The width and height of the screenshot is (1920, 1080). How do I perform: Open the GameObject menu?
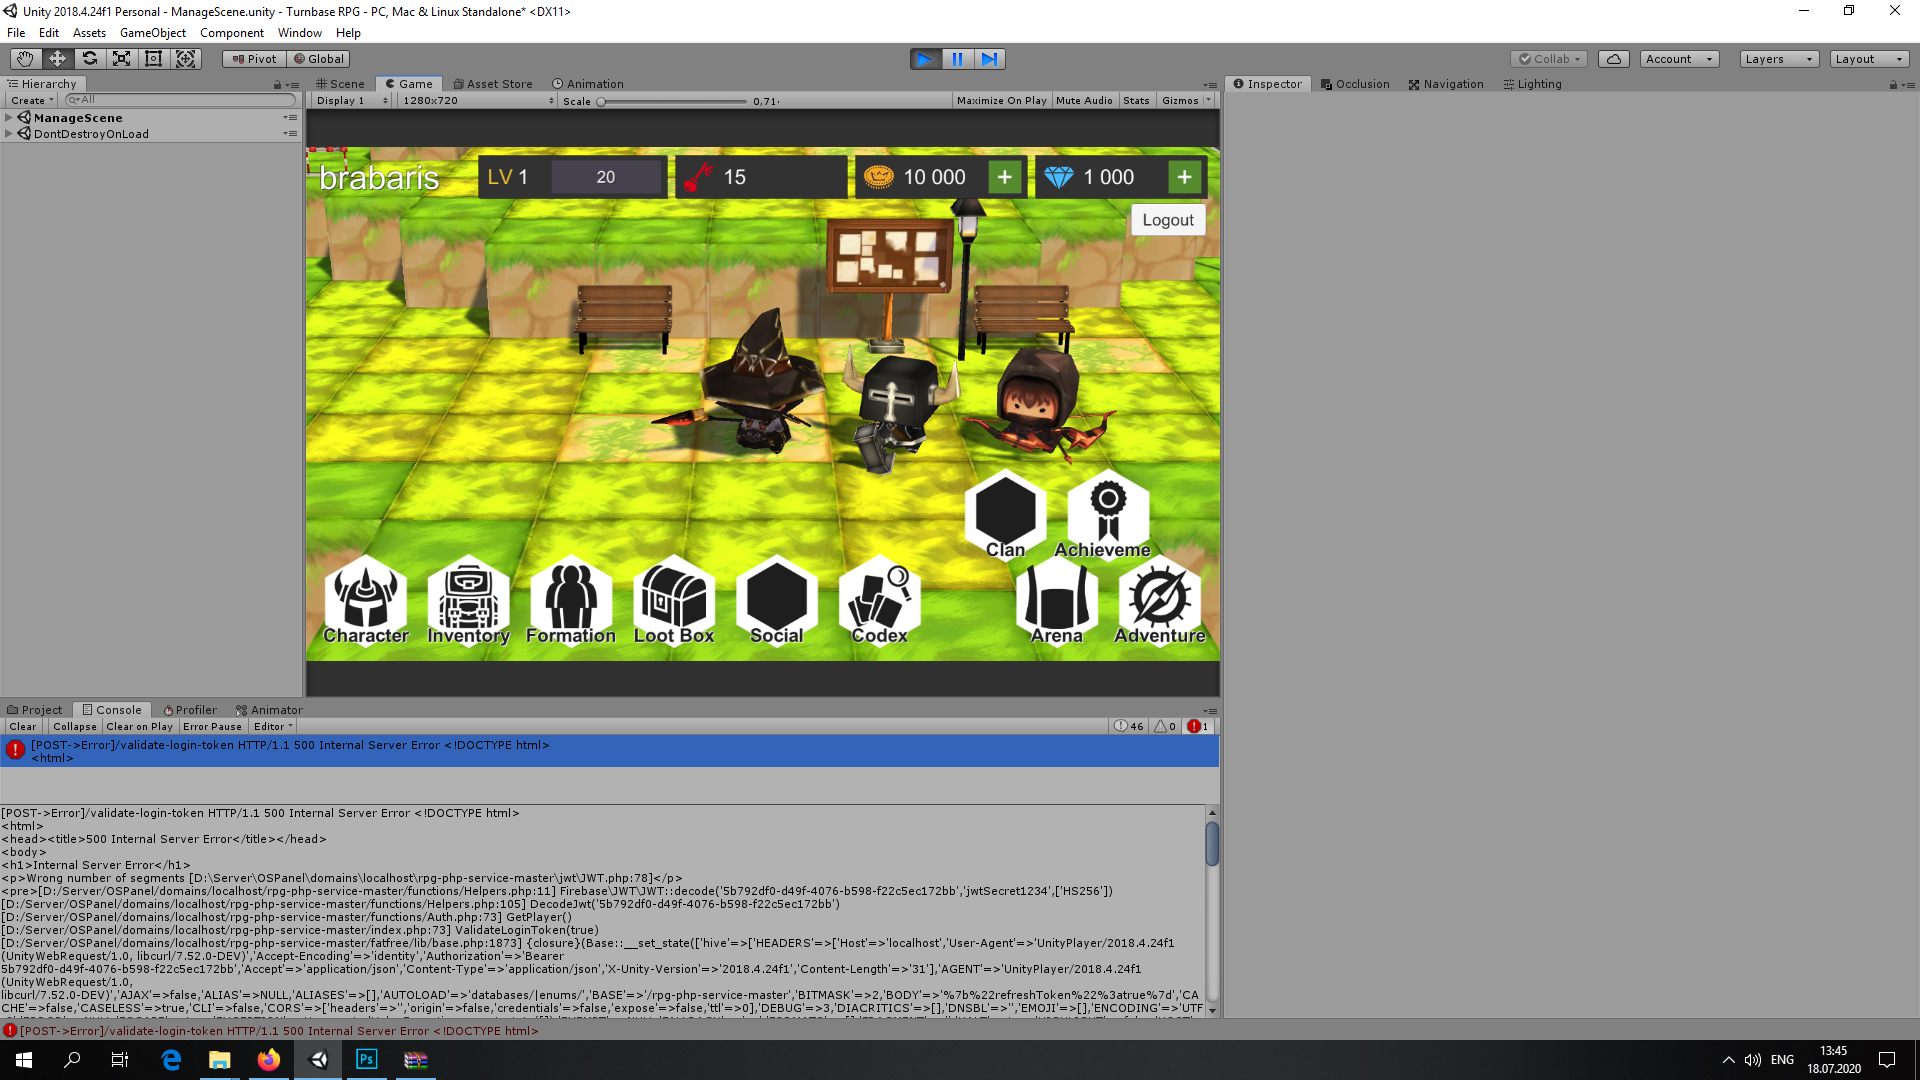pos(152,32)
